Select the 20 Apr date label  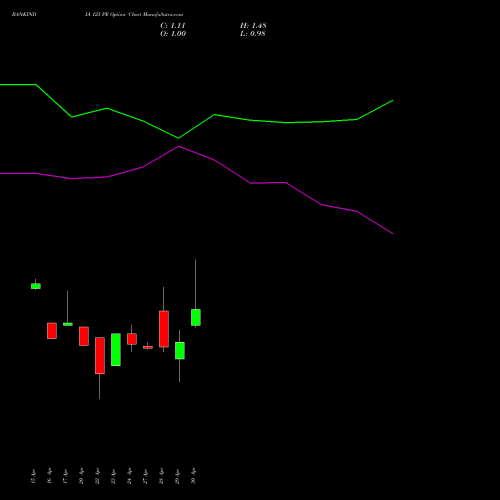click(81, 476)
